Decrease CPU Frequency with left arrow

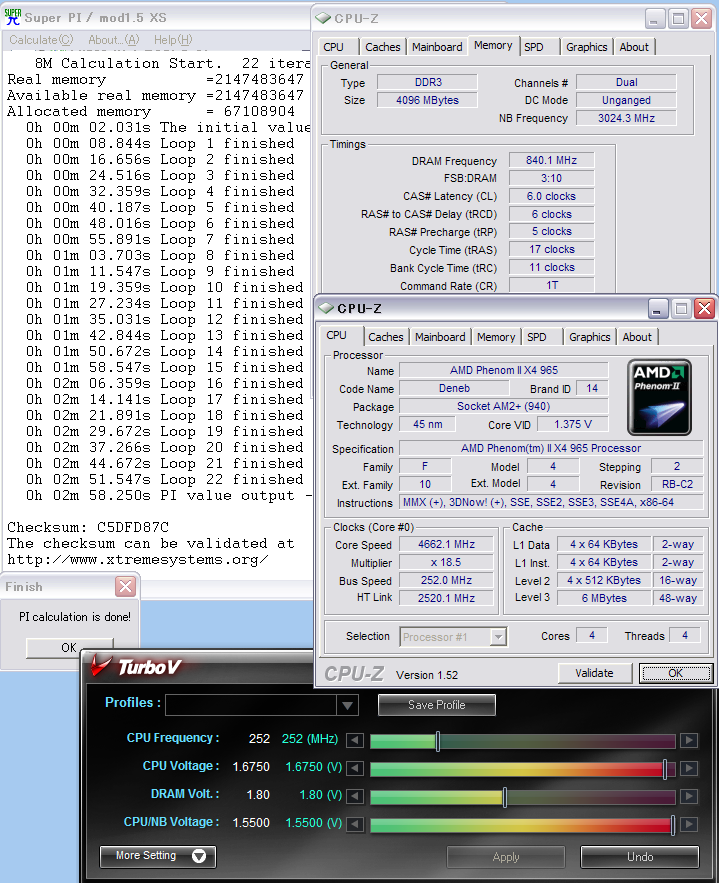(355, 740)
